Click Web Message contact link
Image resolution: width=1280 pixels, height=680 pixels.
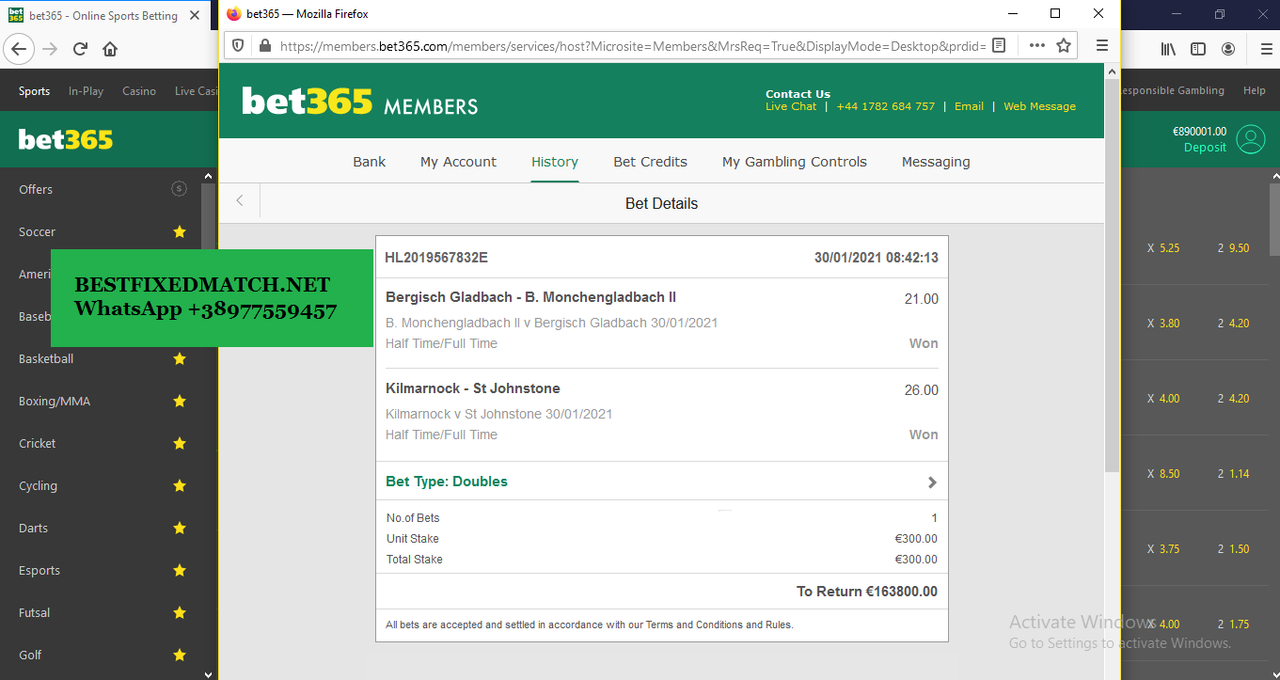[1040, 106]
